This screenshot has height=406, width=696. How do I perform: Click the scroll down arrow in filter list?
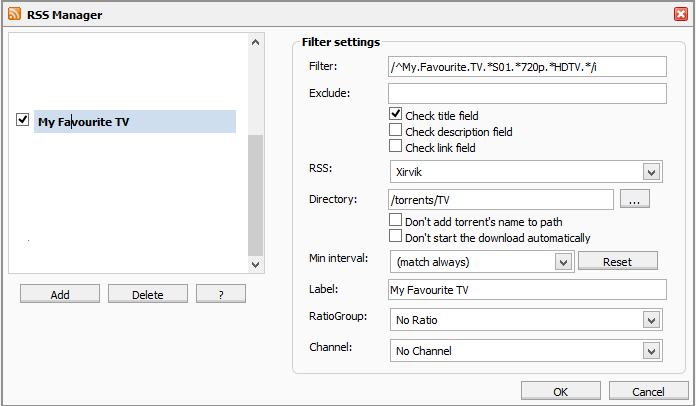tap(255, 265)
